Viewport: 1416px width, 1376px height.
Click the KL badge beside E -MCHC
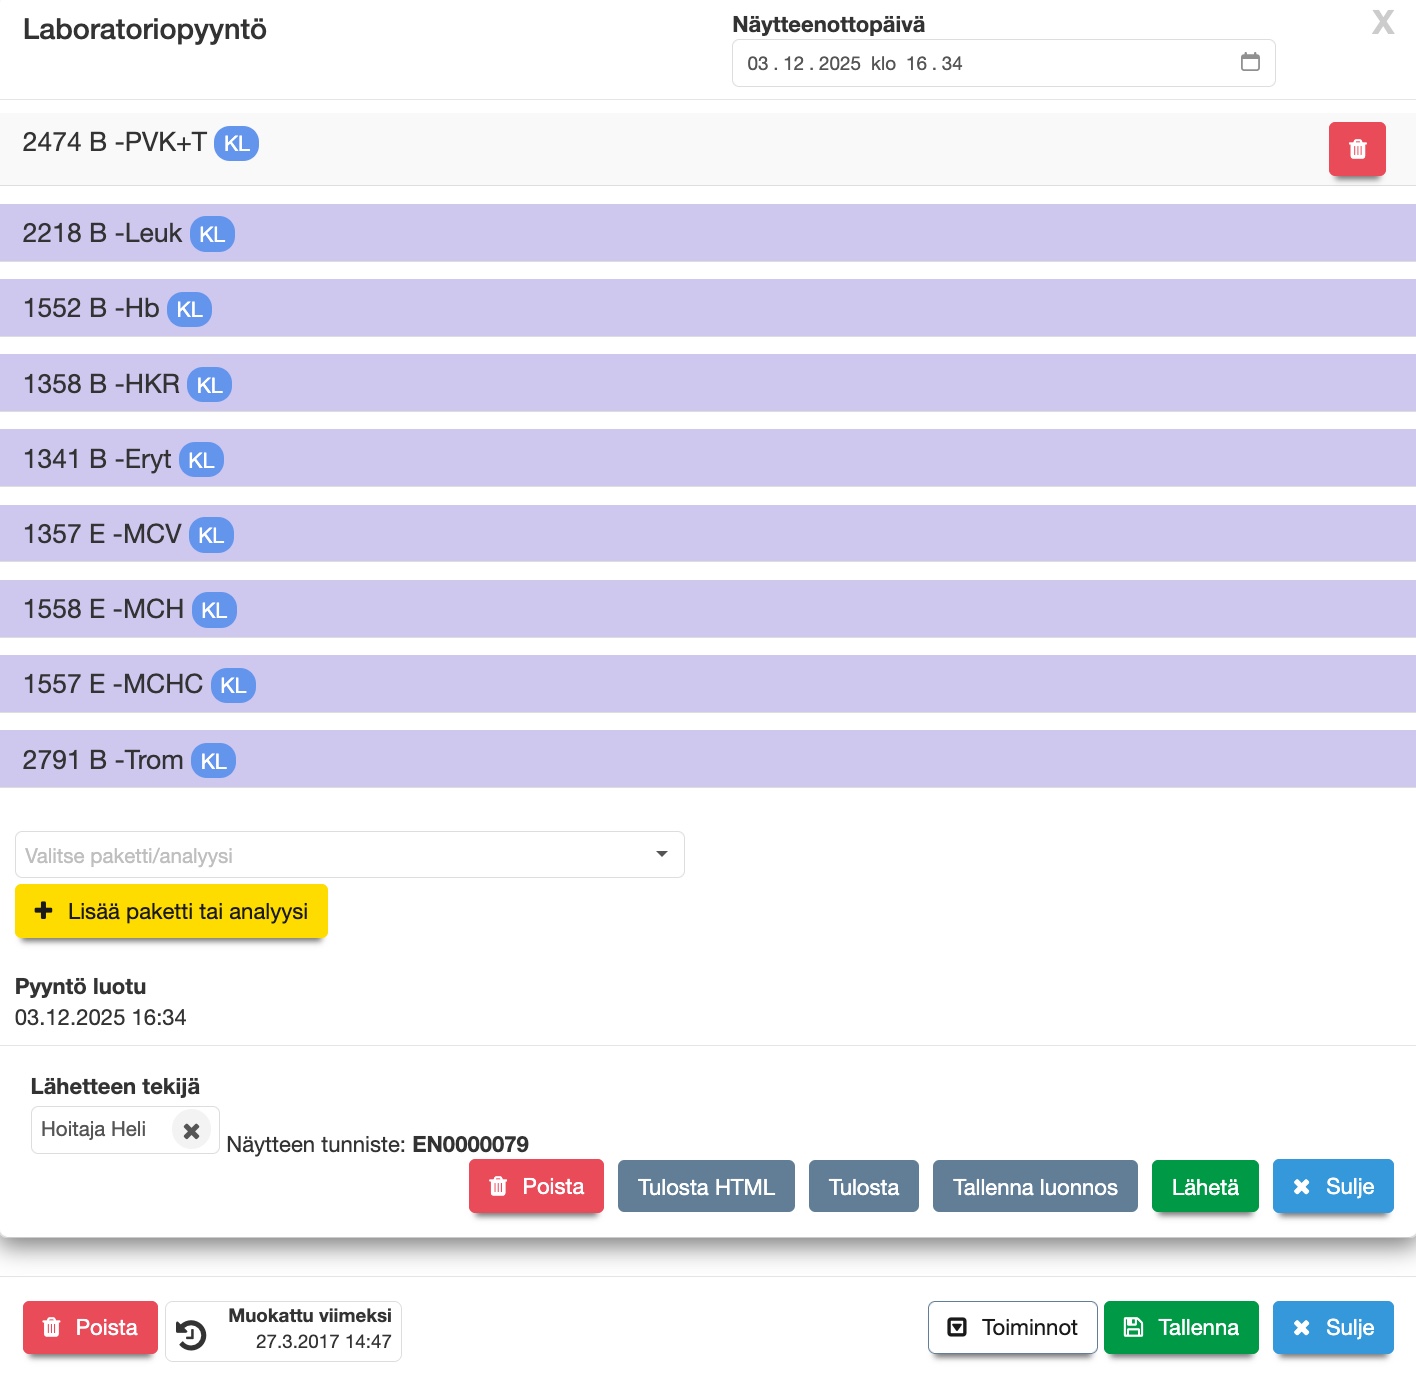tap(233, 685)
